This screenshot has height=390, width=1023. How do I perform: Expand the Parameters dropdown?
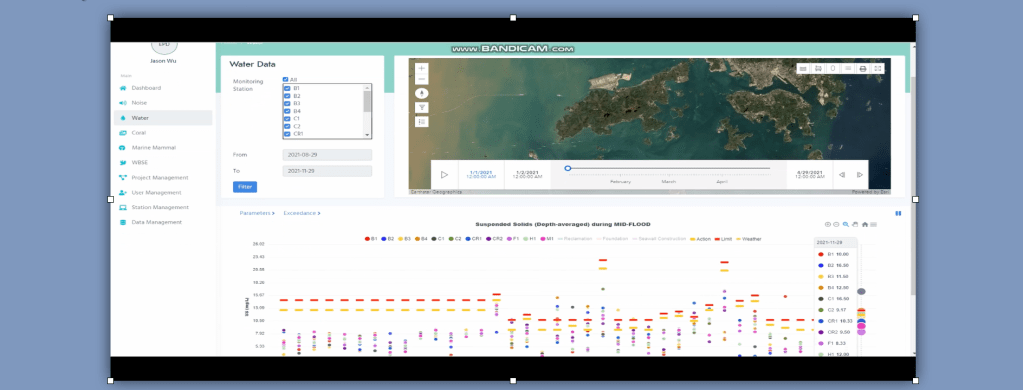click(257, 213)
